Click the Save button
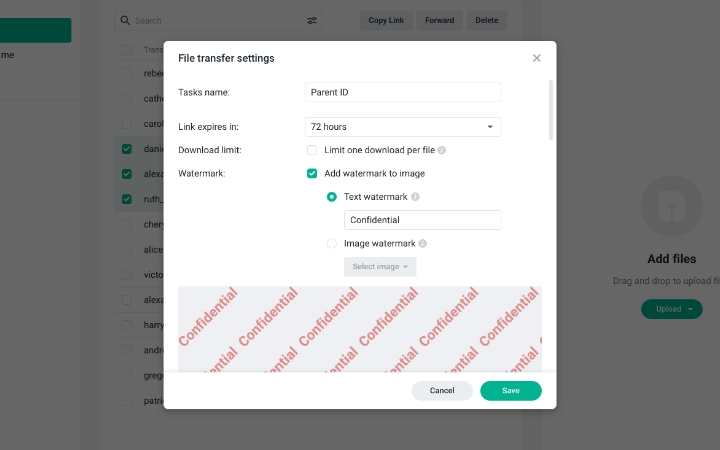720x450 pixels. pyautogui.click(x=511, y=390)
